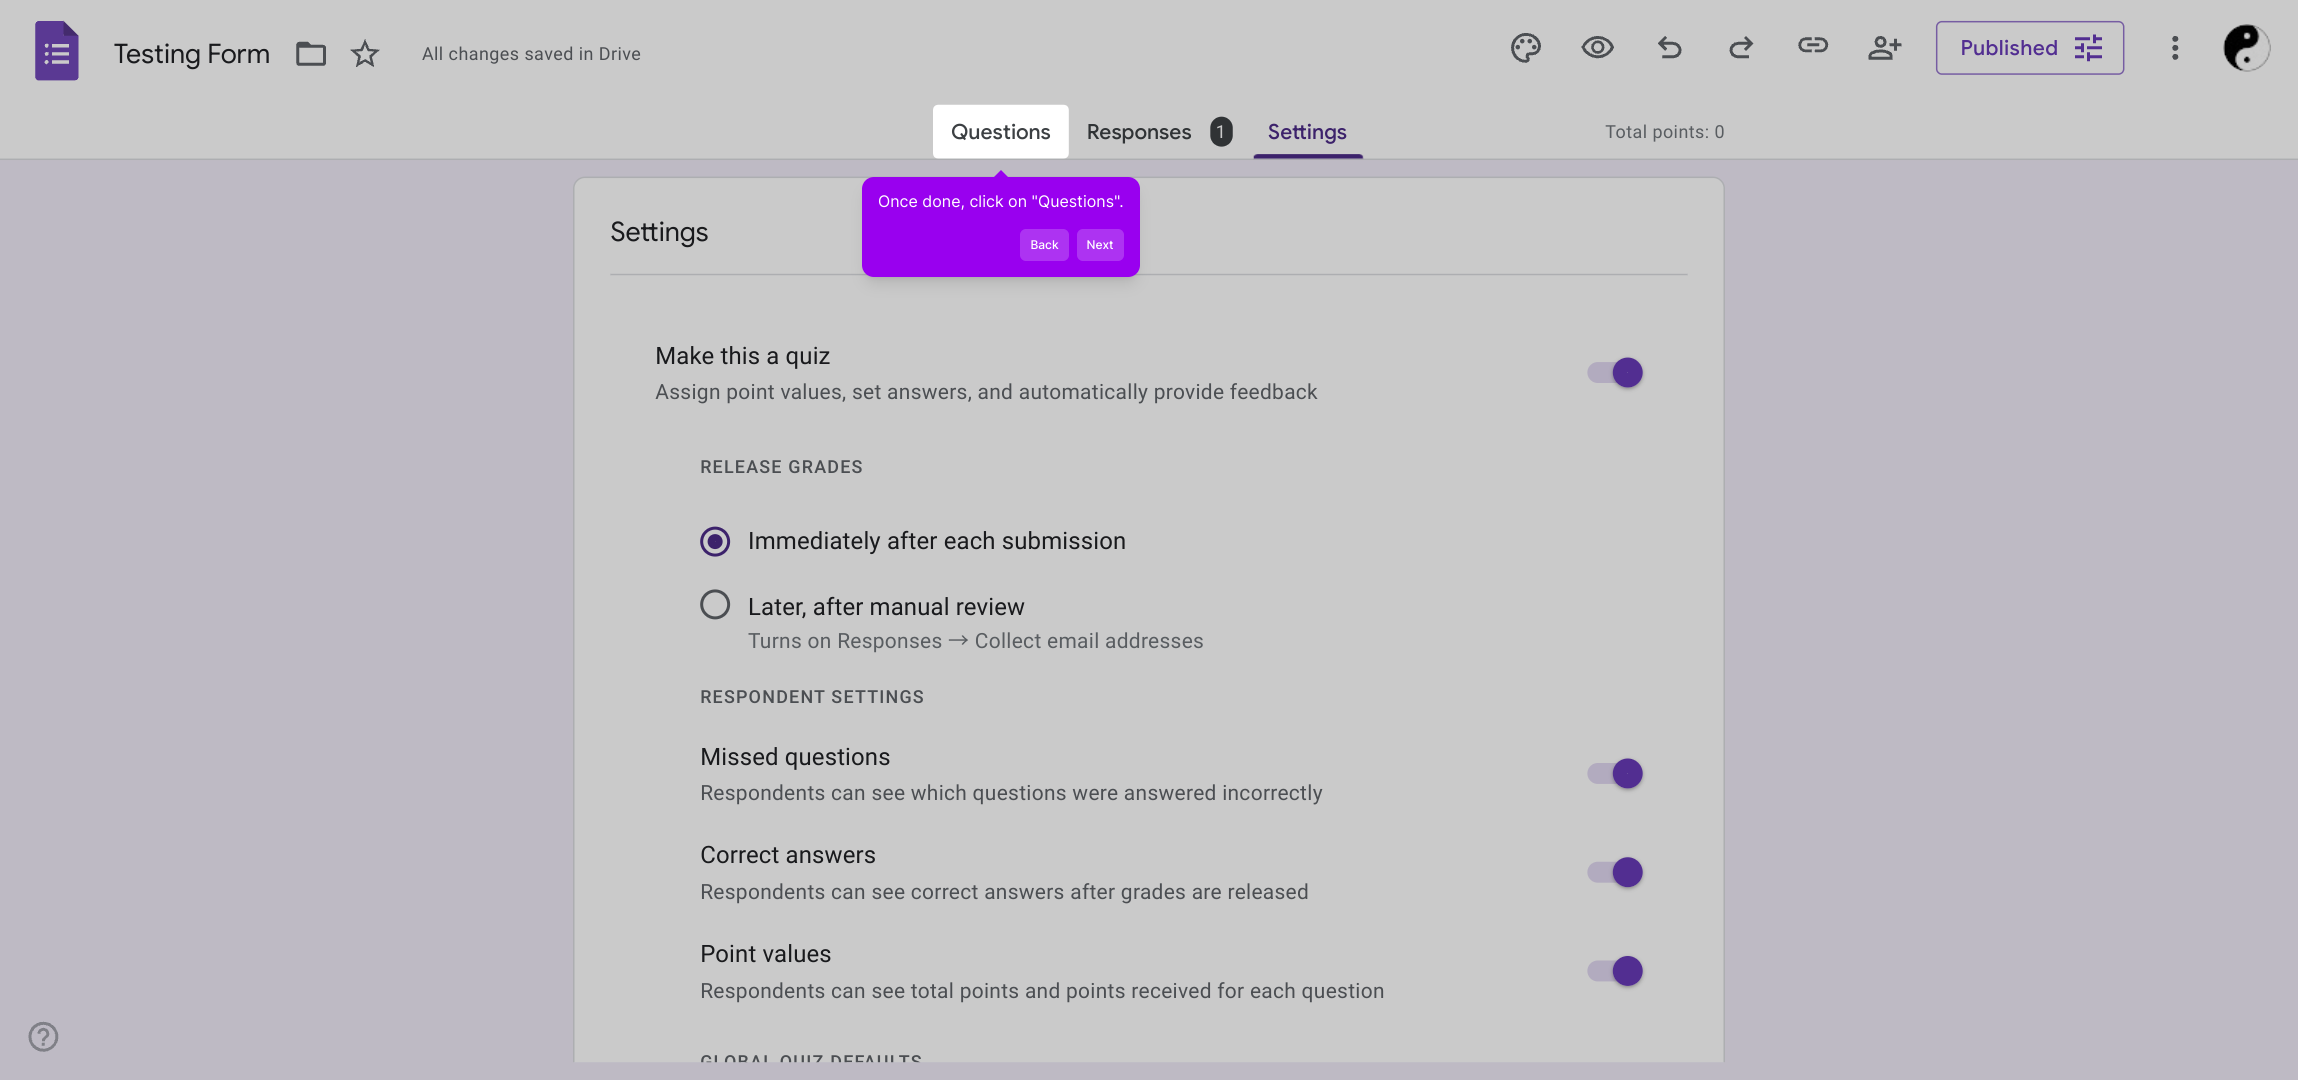Toggle the Point values switch

click(x=1616, y=971)
